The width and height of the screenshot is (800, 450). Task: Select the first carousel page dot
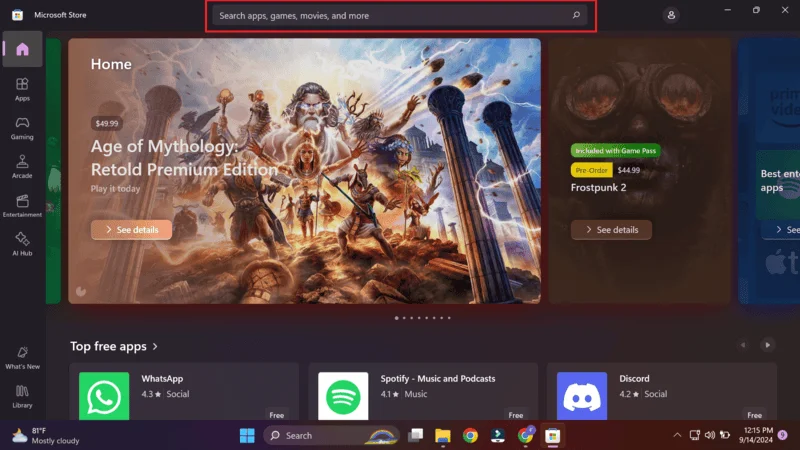point(396,318)
